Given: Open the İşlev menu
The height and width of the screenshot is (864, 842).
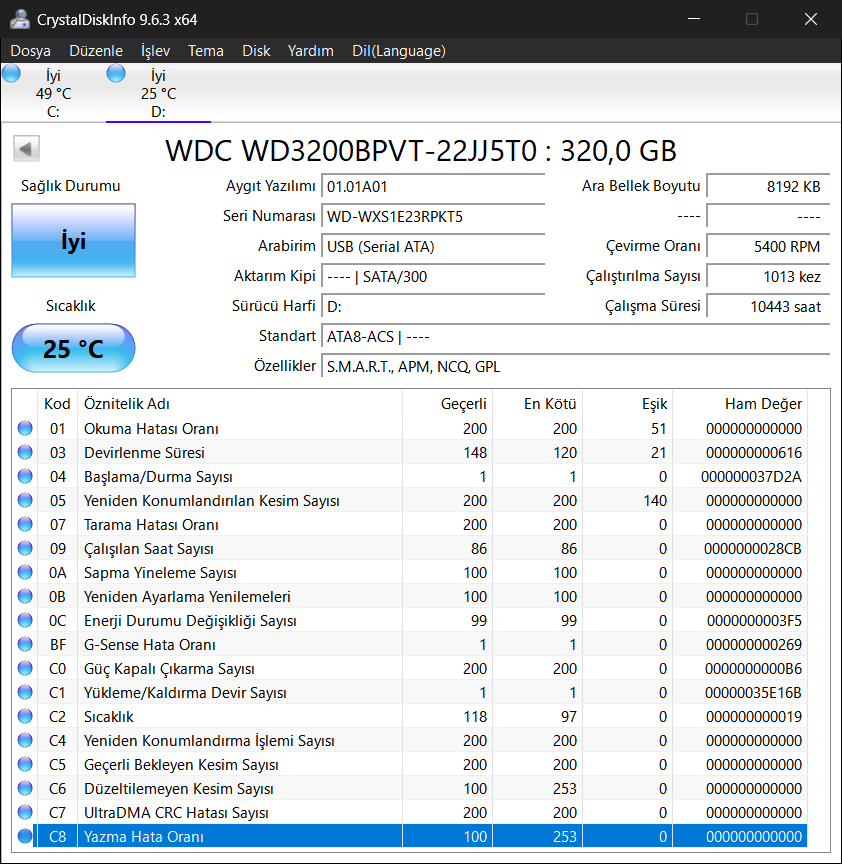Looking at the screenshot, I should pyautogui.click(x=155, y=51).
